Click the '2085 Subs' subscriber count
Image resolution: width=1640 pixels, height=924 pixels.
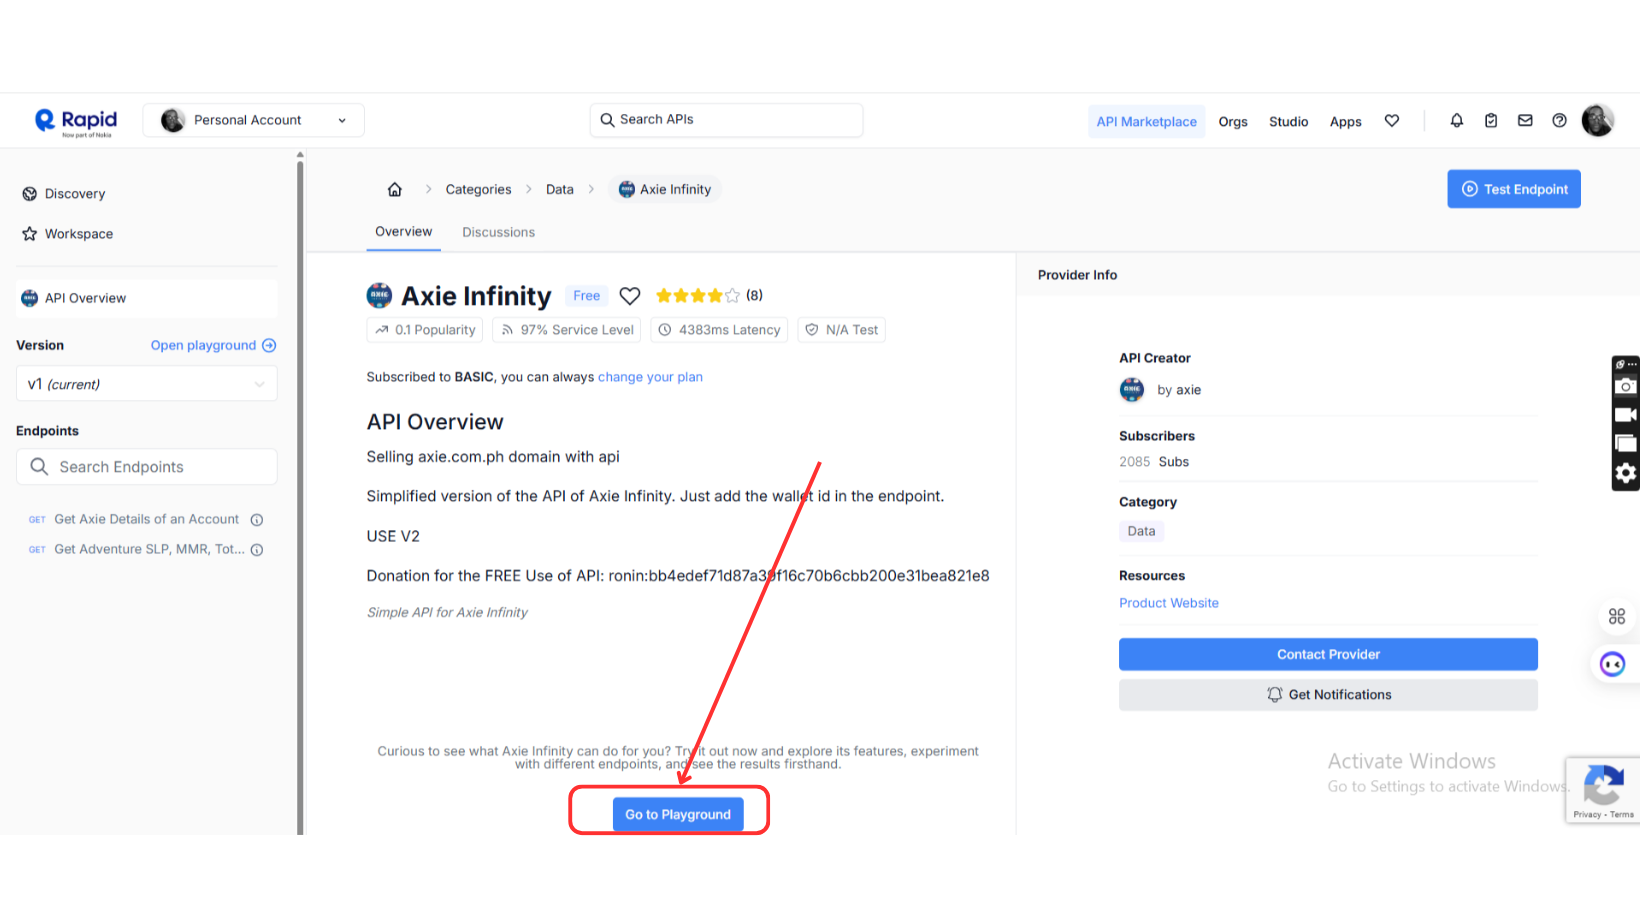coord(1154,462)
